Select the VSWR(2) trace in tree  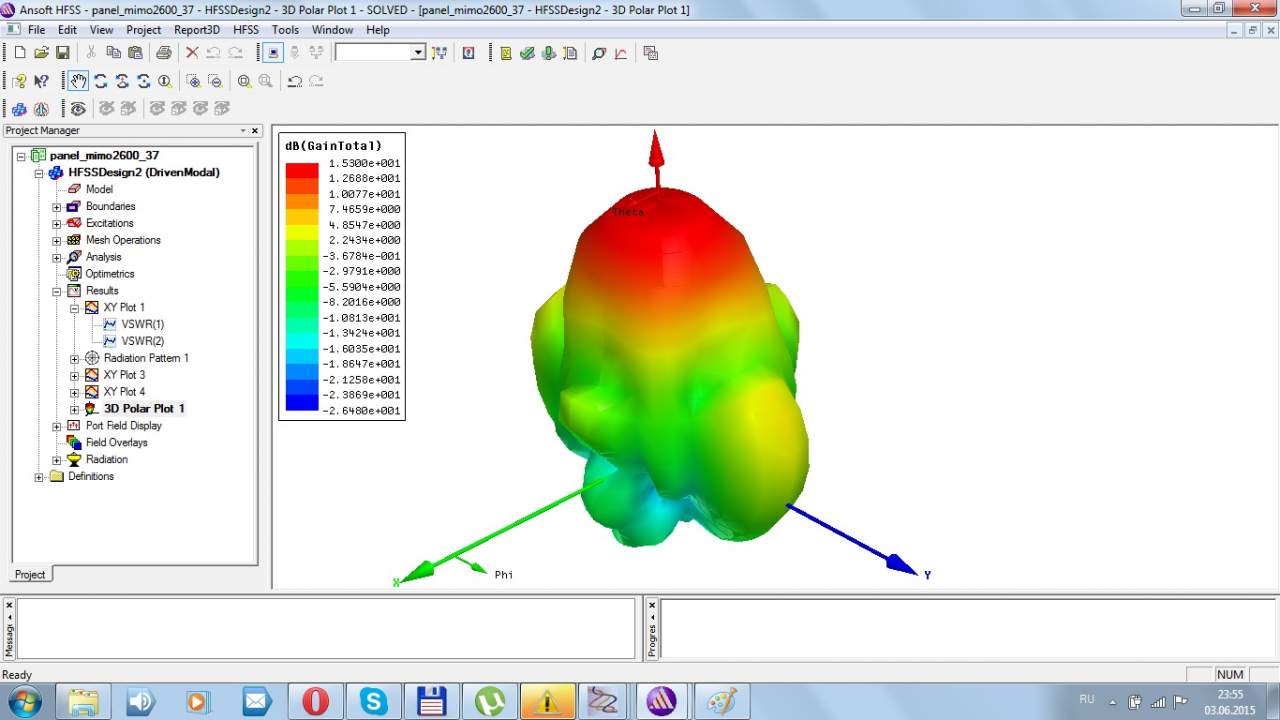coord(142,341)
